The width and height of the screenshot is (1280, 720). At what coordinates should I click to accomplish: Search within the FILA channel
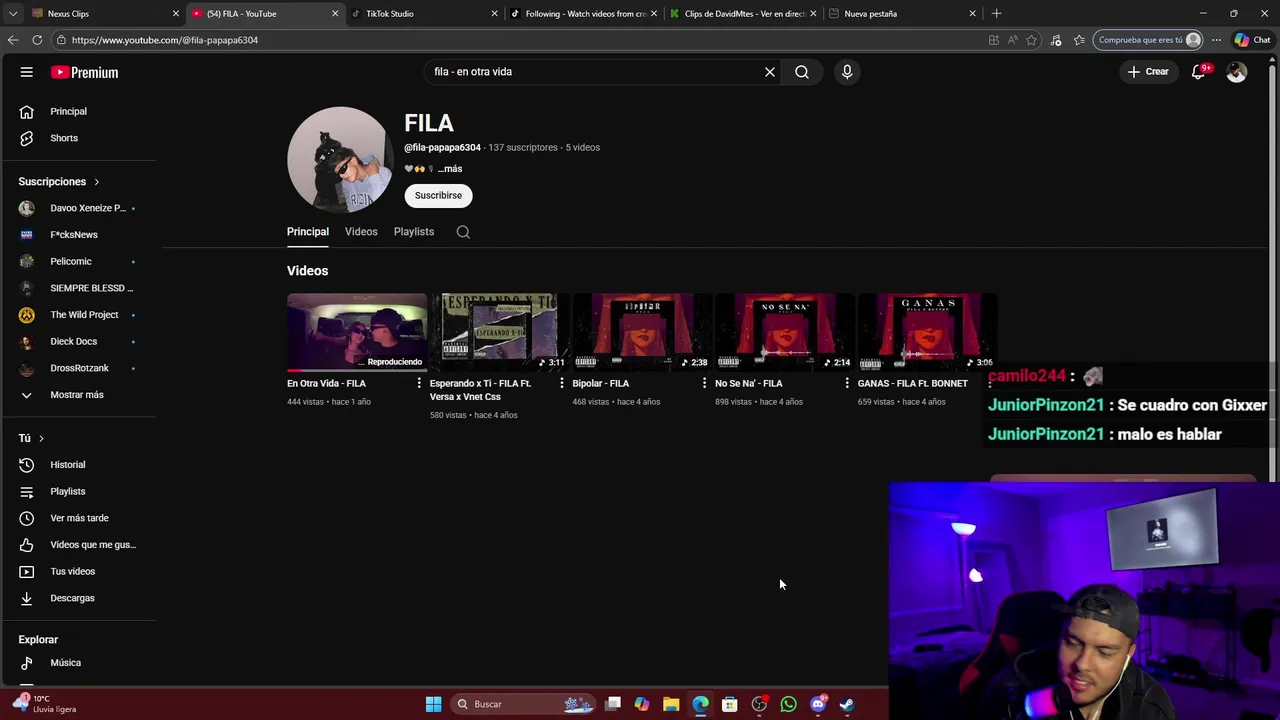(463, 232)
